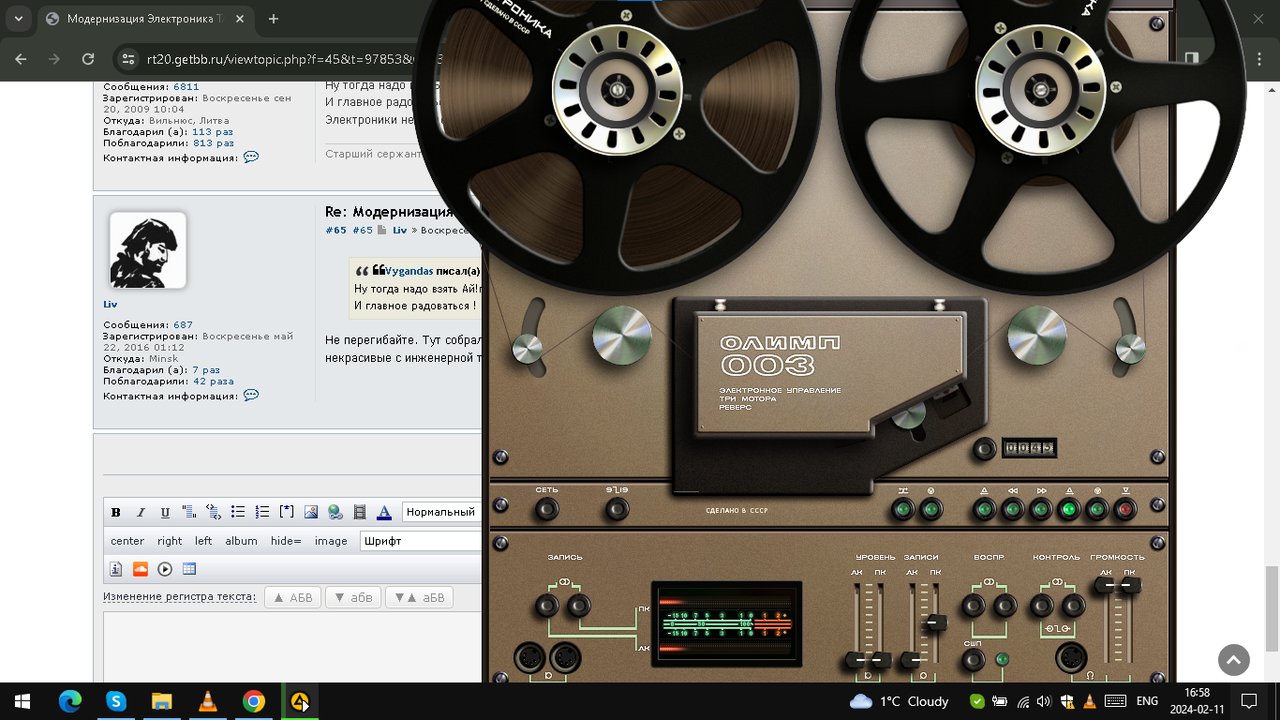
Task: Toggle the 9/19 speed button on the recorder
Action: pyautogui.click(x=617, y=509)
